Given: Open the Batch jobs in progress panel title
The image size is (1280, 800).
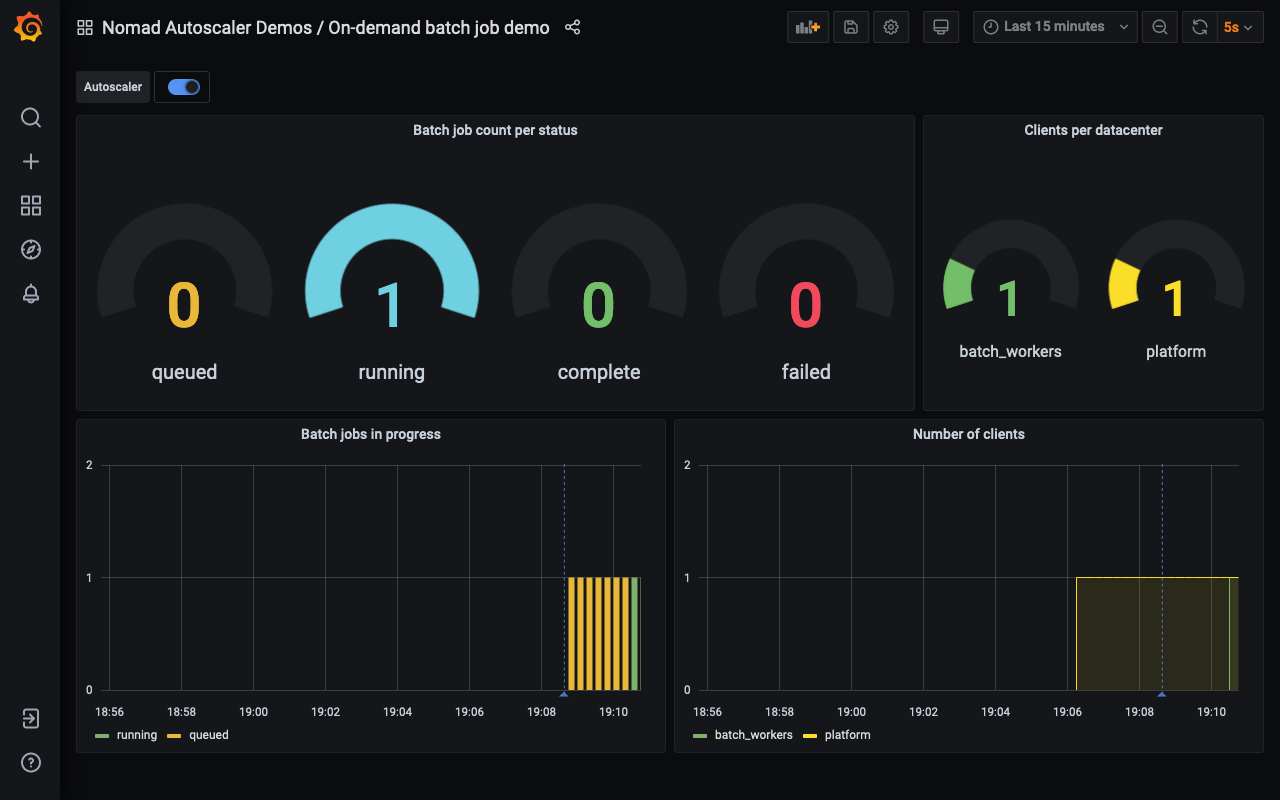Looking at the screenshot, I should (x=371, y=434).
